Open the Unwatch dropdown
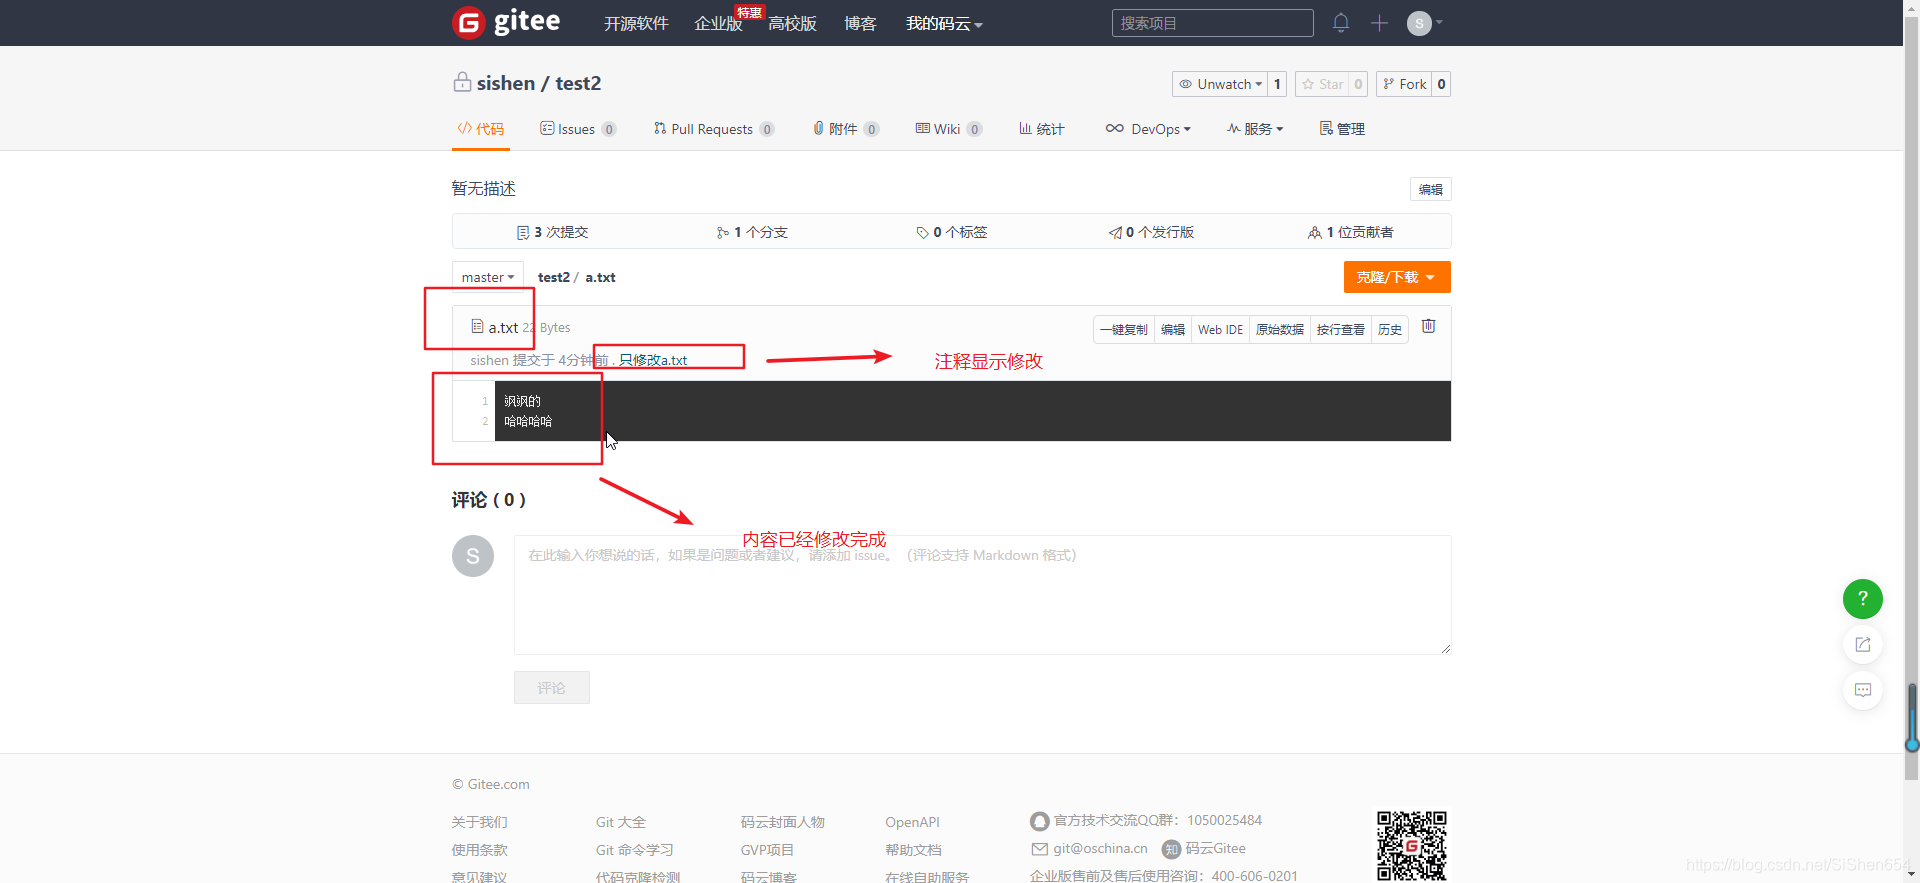Image resolution: width=1920 pixels, height=883 pixels. (1219, 84)
